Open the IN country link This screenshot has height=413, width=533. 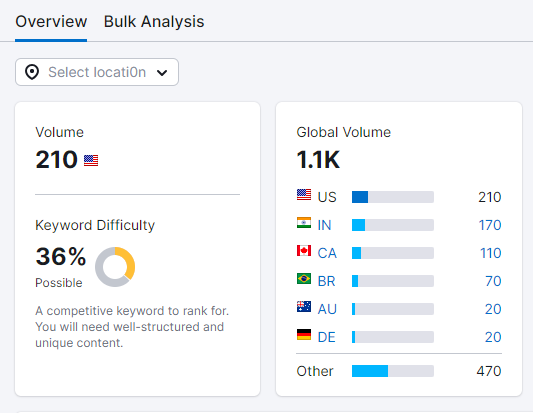point(324,225)
